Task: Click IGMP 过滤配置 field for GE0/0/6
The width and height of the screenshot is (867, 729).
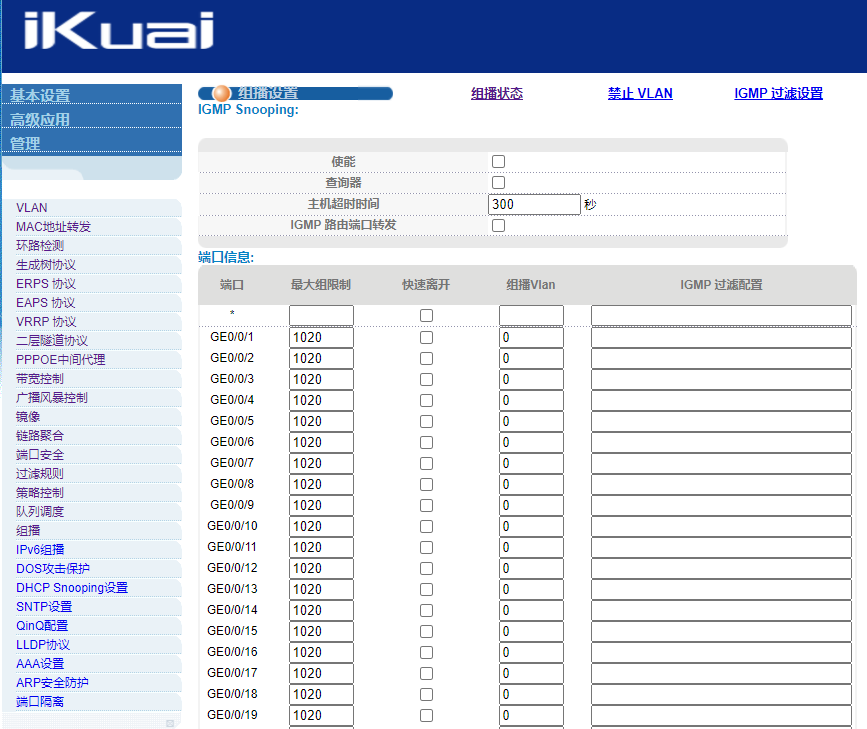Action: coord(721,442)
